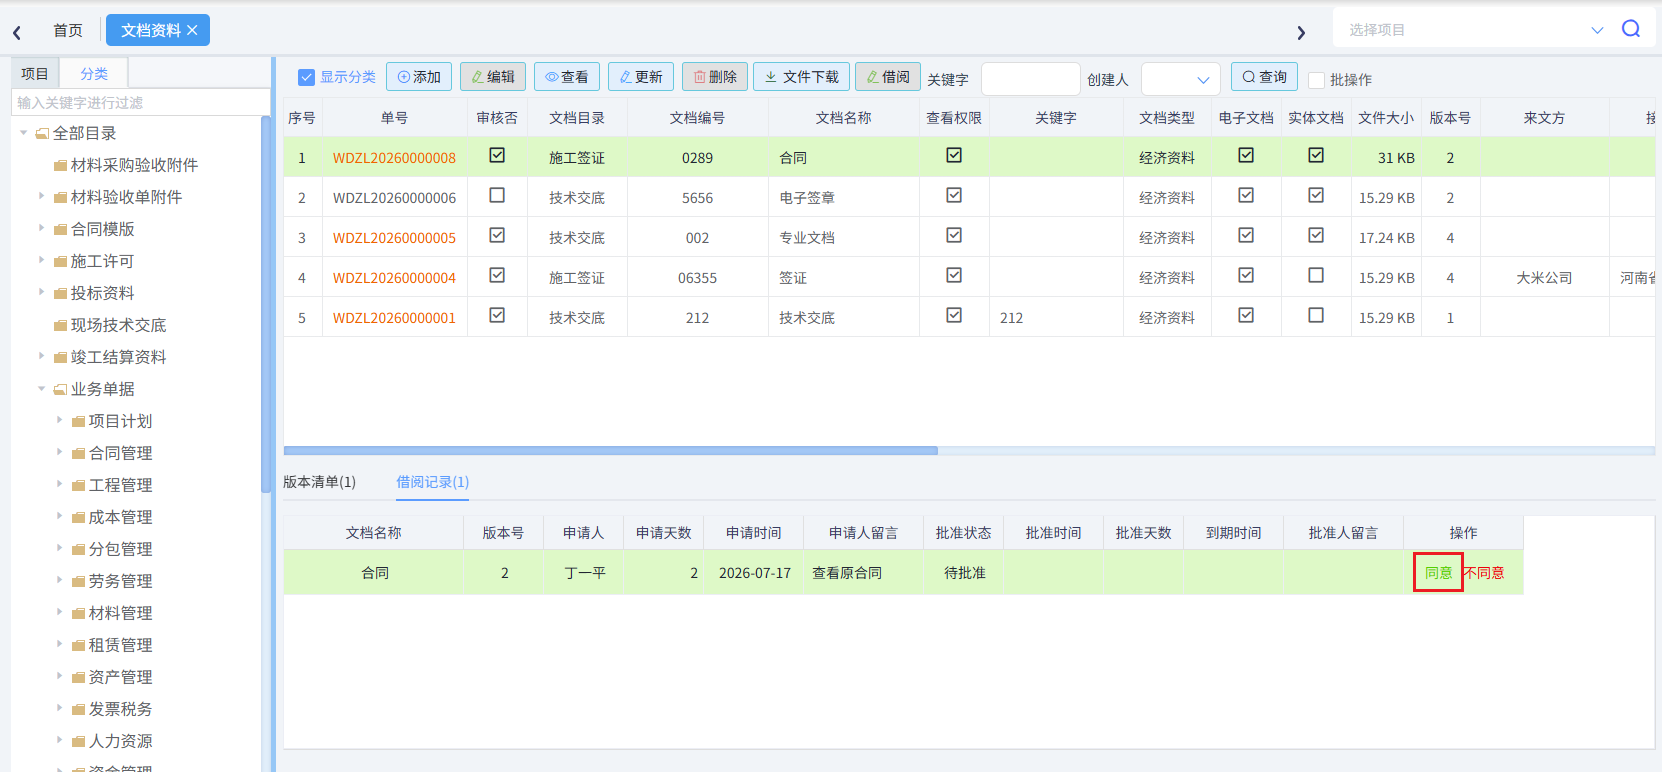Focus the tree keyword filter input

coord(140,102)
